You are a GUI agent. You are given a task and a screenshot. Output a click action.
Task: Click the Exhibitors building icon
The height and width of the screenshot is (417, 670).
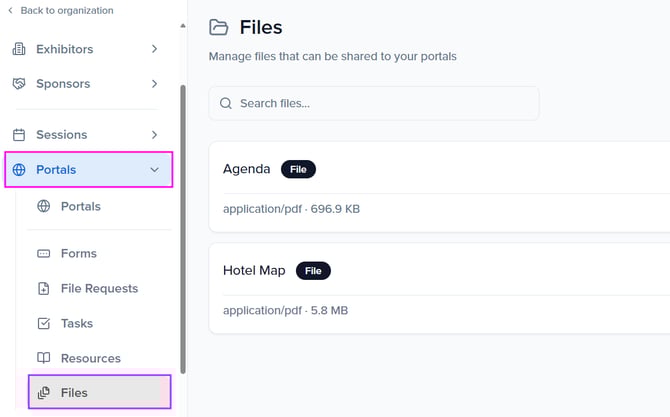tap(18, 49)
